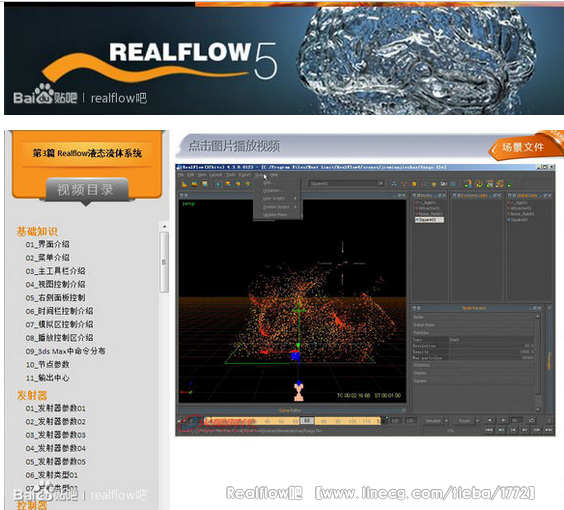The height and width of the screenshot is (510, 564).
Task: Click RealFlow save project toolbar icon
Action: pos(204,184)
